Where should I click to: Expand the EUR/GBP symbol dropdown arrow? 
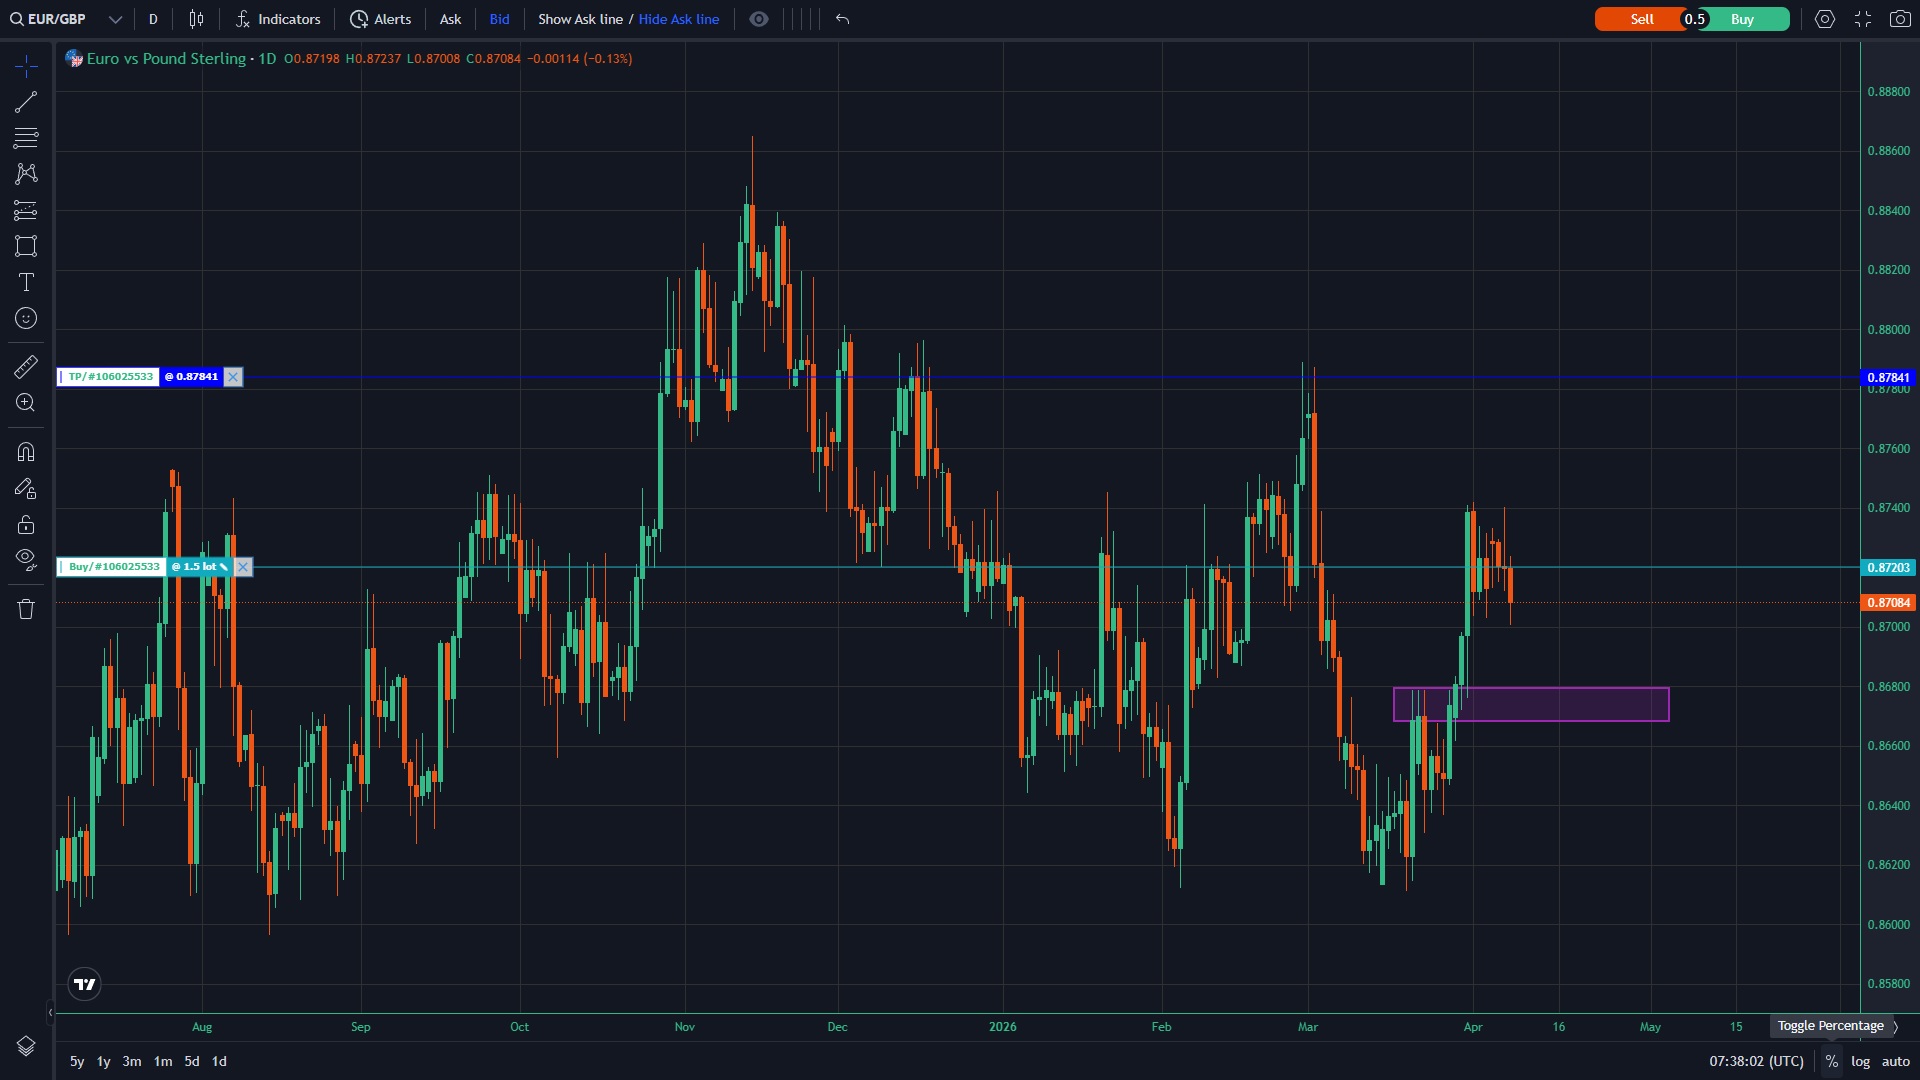tap(115, 19)
